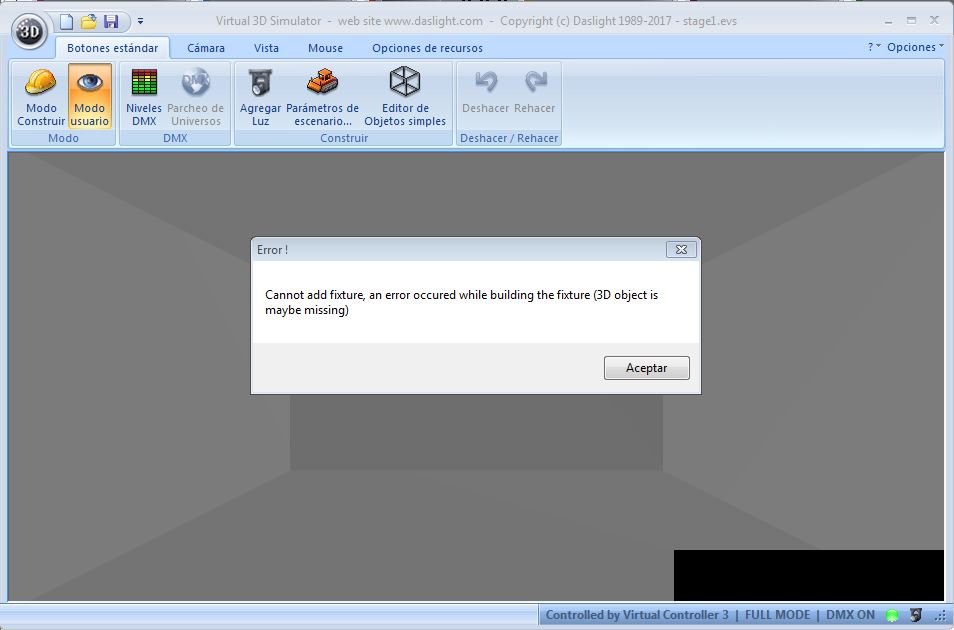Minimize the Virtual 3D Simulator window
Image resolution: width=954 pixels, height=630 pixels.
[888, 21]
